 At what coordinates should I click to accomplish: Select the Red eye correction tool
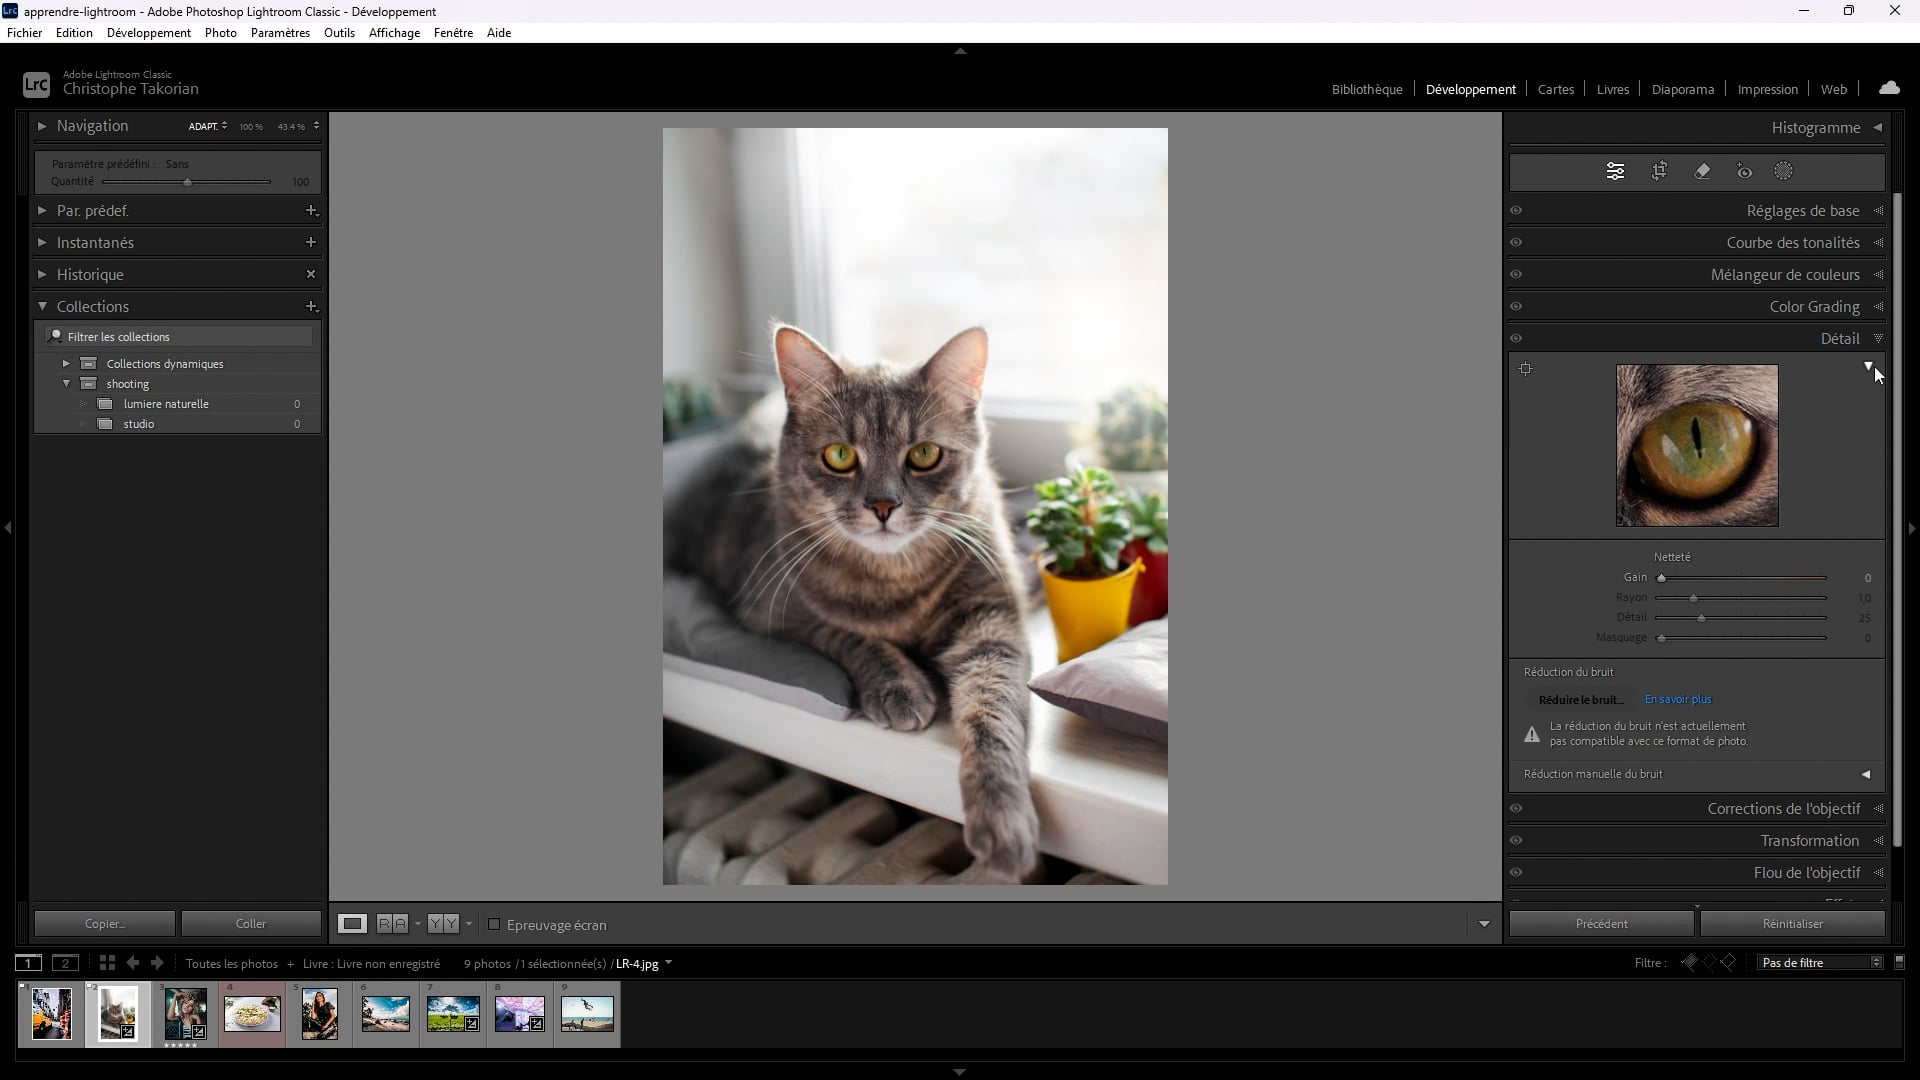pos(1744,171)
